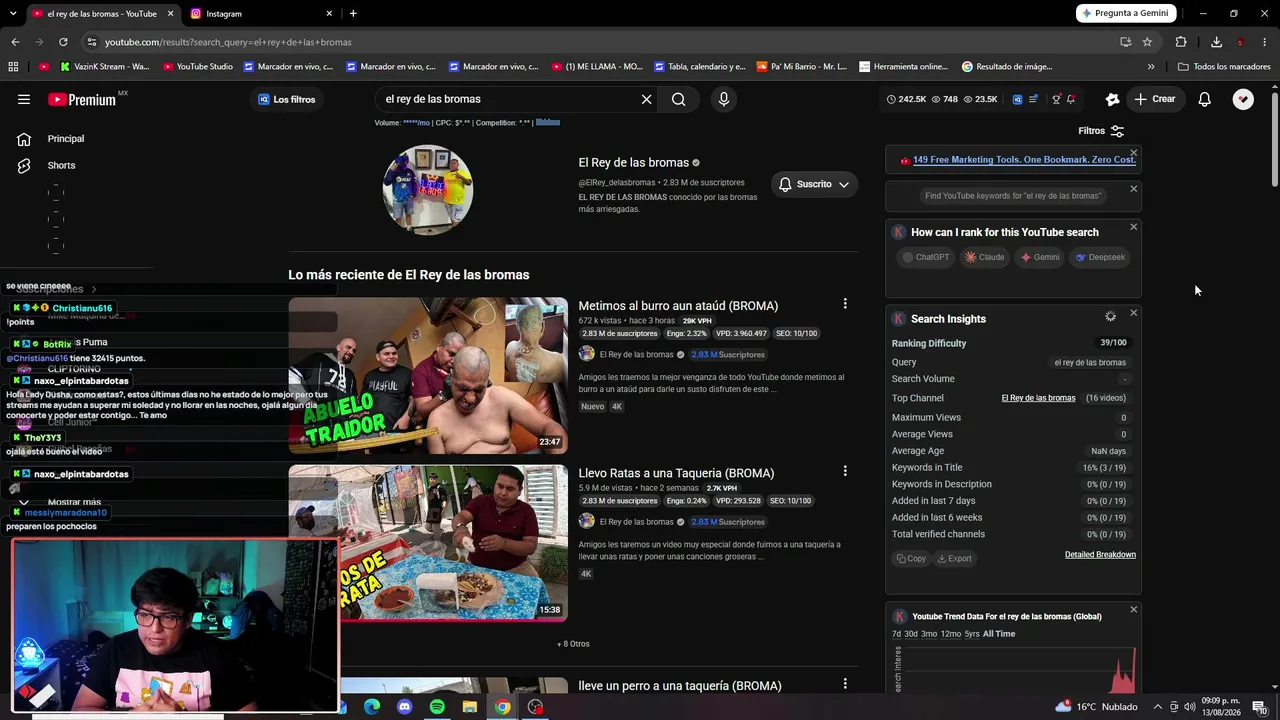The image size is (1280, 720).
Task: Copy Search Insights data
Action: pyautogui.click(x=911, y=559)
